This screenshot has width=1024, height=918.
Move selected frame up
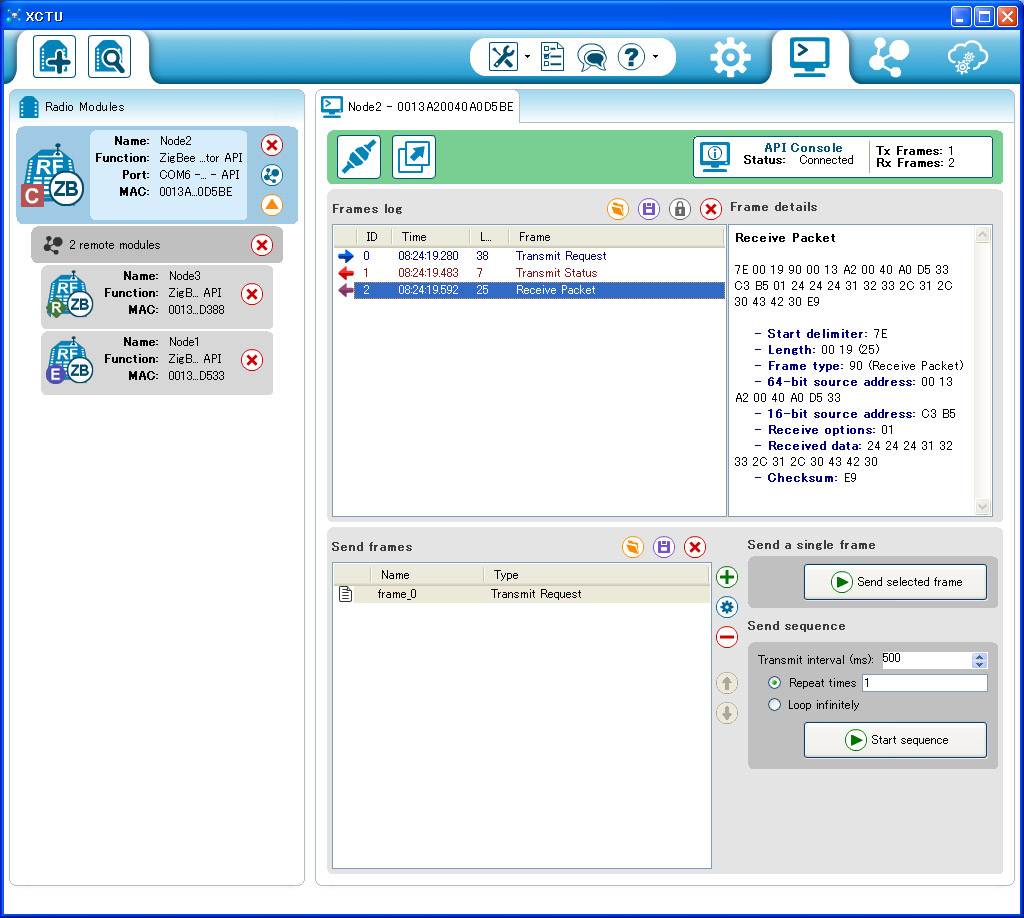(x=727, y=684)
